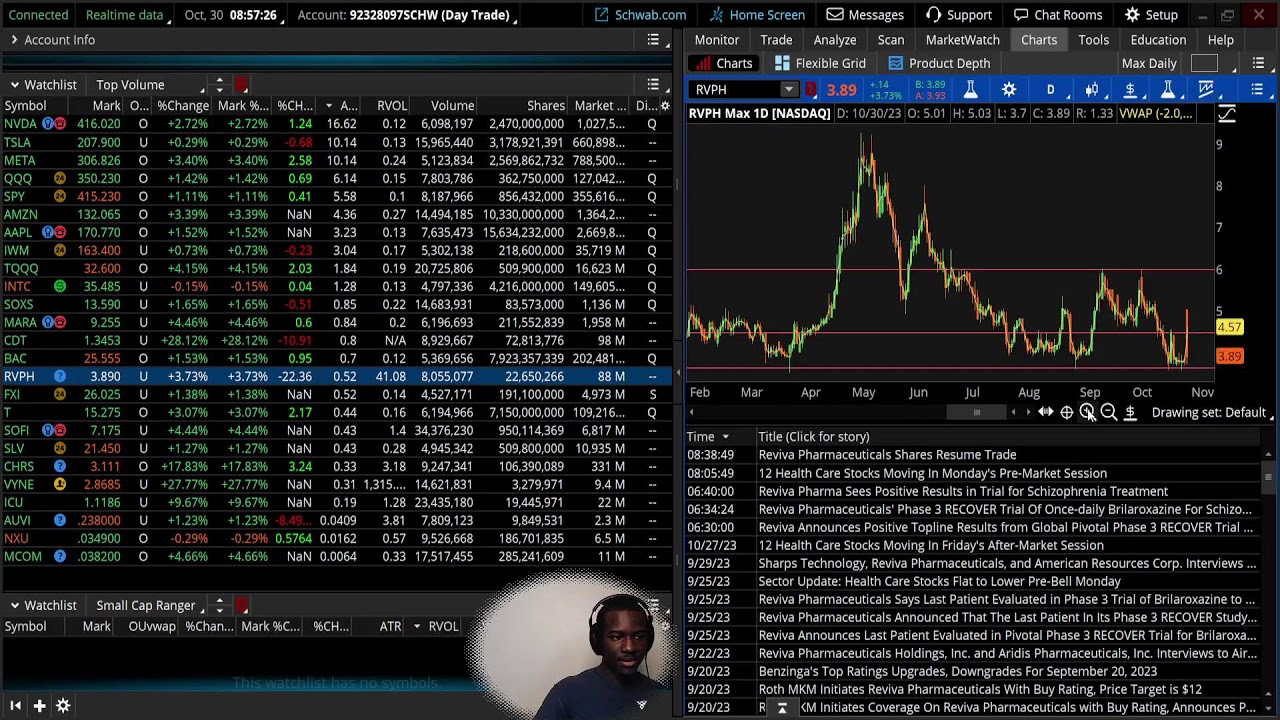Open Chat Rooms
Screen dimensions: 1280x720
pyautogui.click(x=1058, y=15)
